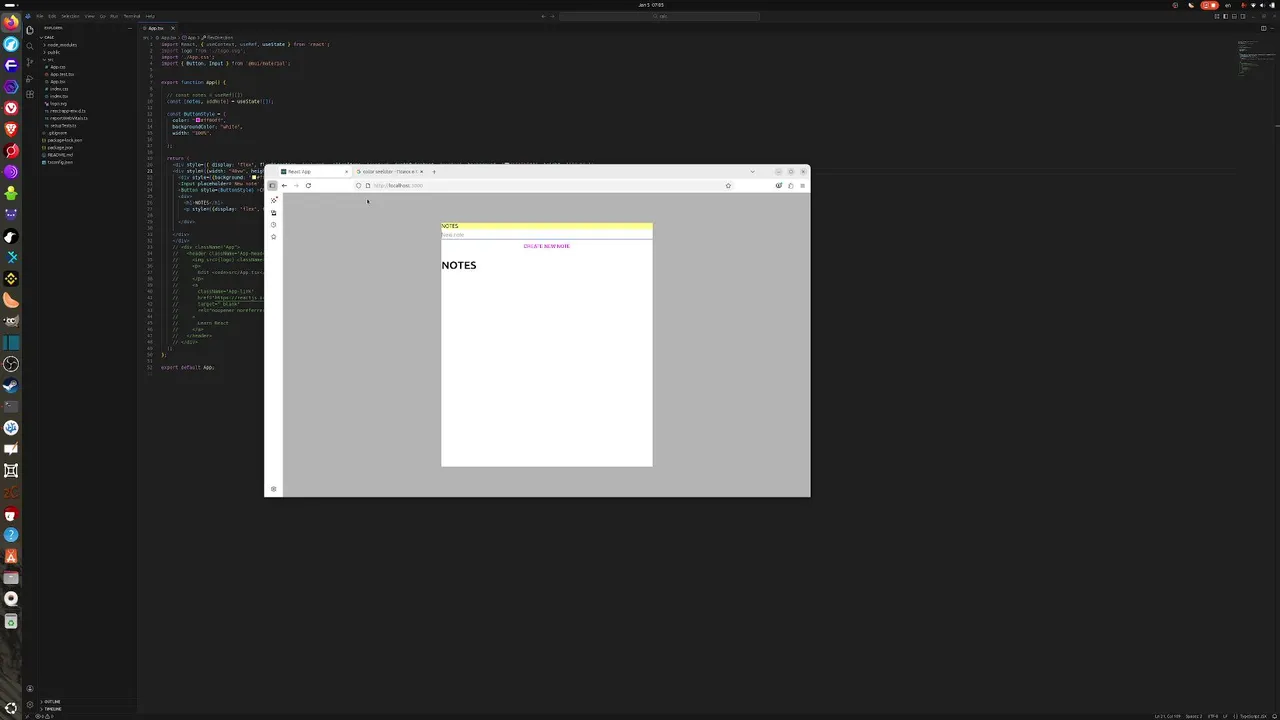Open VS Code View menu
This screenshot has height=720, width=1280.
[89, 16]
